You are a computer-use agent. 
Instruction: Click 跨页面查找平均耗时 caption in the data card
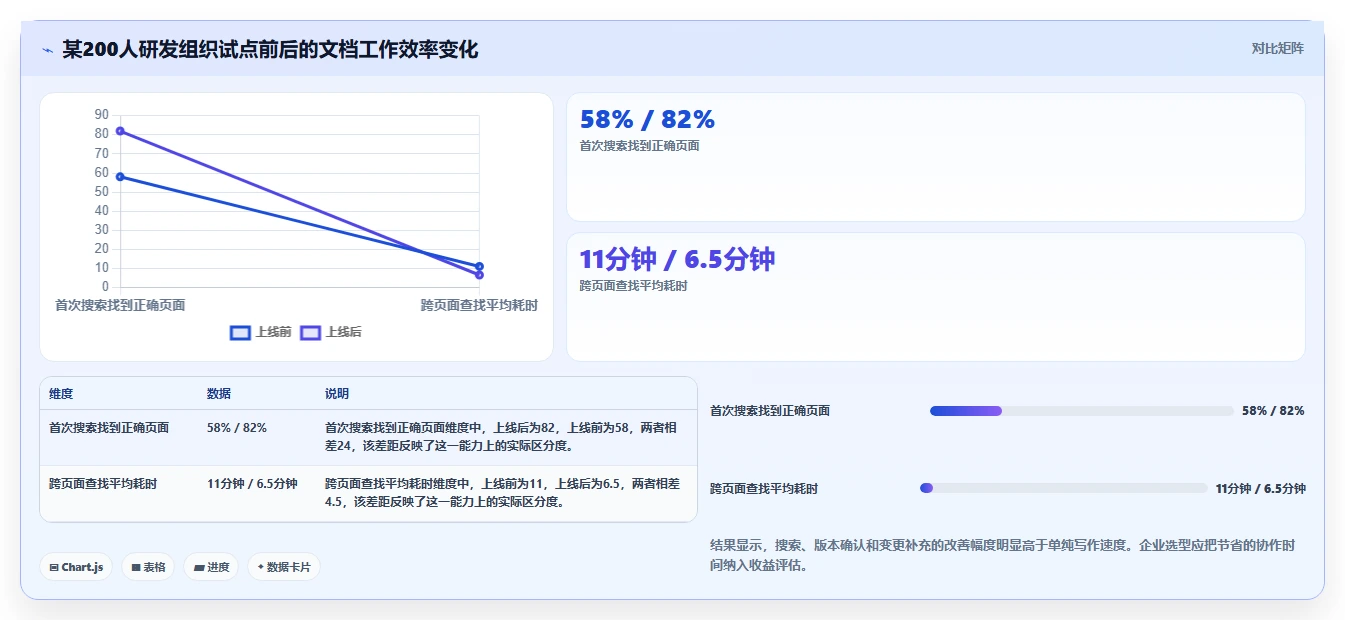[634, 286]
